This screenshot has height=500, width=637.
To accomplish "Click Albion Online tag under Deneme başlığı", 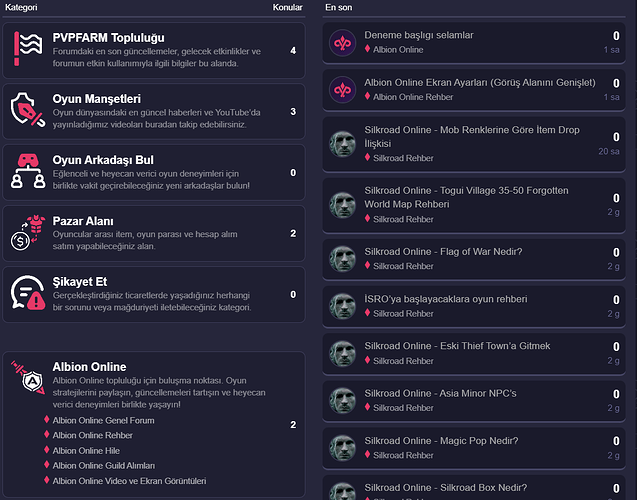I will click(398, 50).
